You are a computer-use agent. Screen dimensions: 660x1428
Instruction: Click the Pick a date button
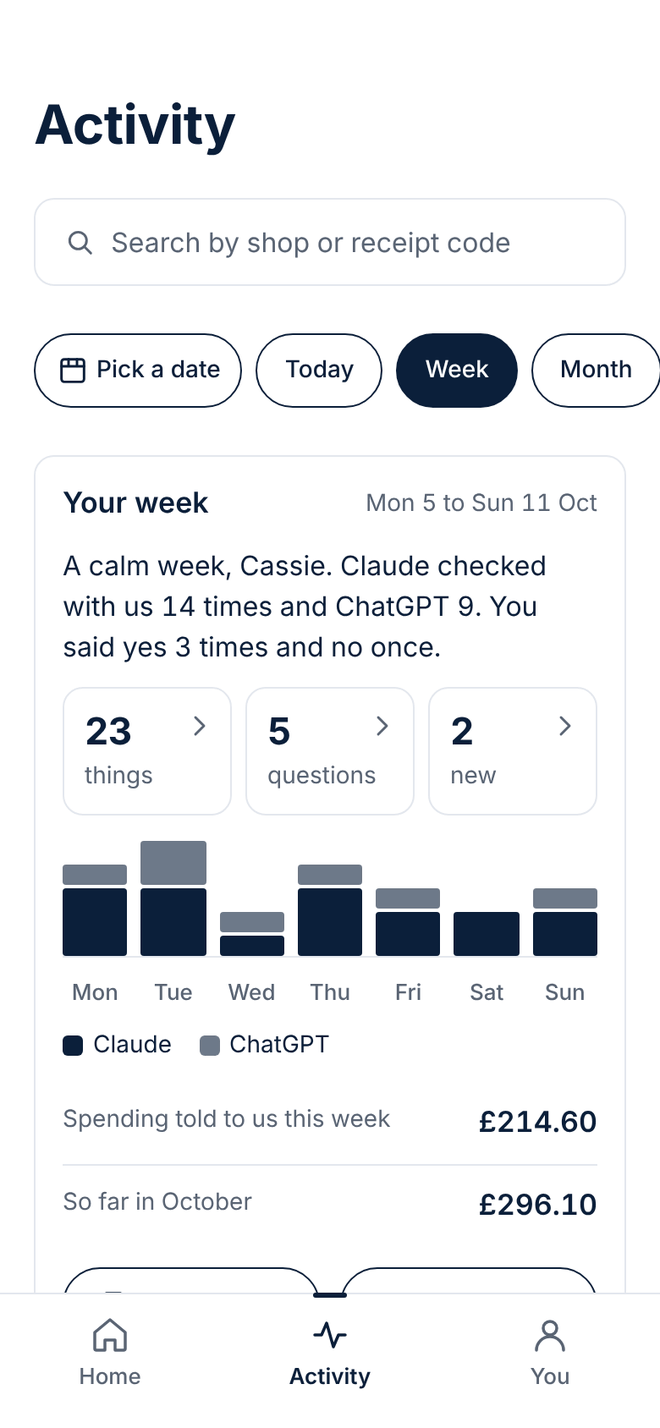138,370
